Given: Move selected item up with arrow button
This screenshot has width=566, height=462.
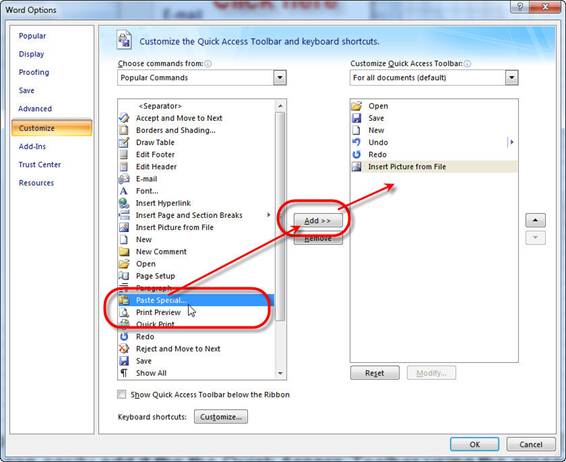Looking at the screenshot, I should tap(535, 220).
